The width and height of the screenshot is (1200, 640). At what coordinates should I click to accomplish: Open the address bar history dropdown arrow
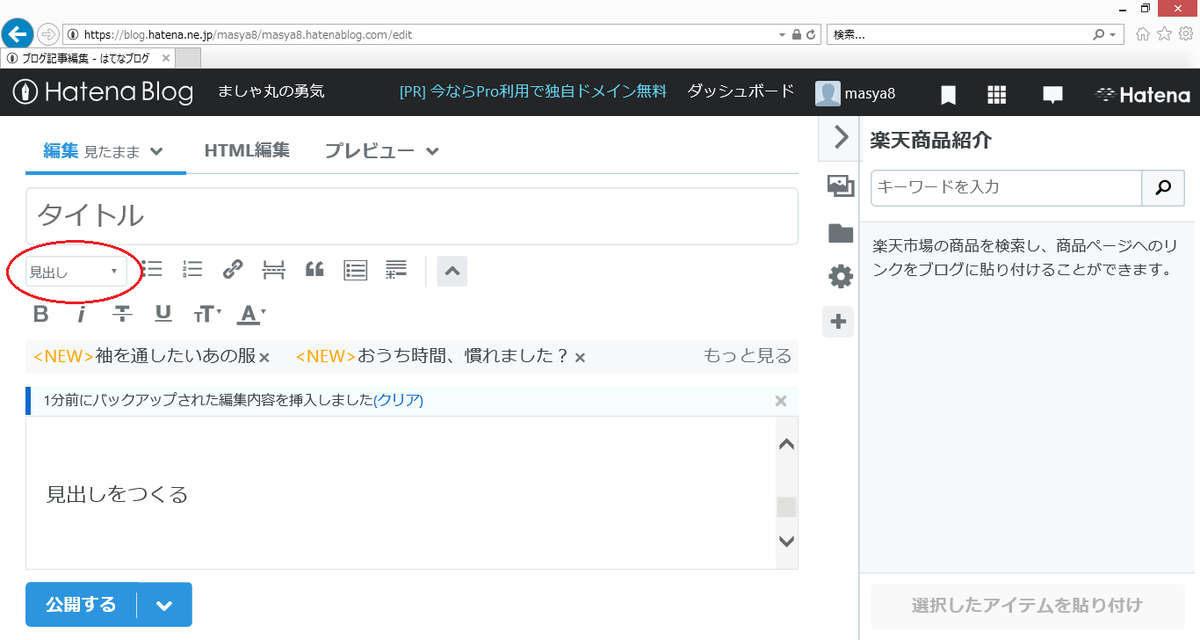(x=782, y=34)
